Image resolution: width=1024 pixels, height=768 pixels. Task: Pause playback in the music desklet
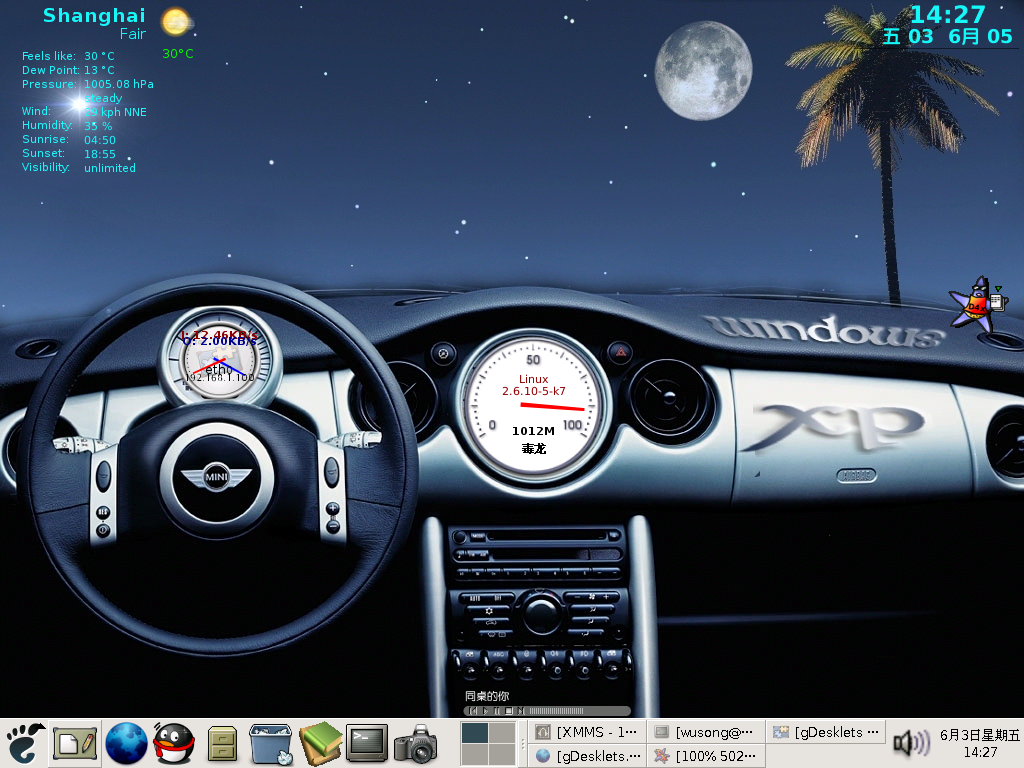497,711
